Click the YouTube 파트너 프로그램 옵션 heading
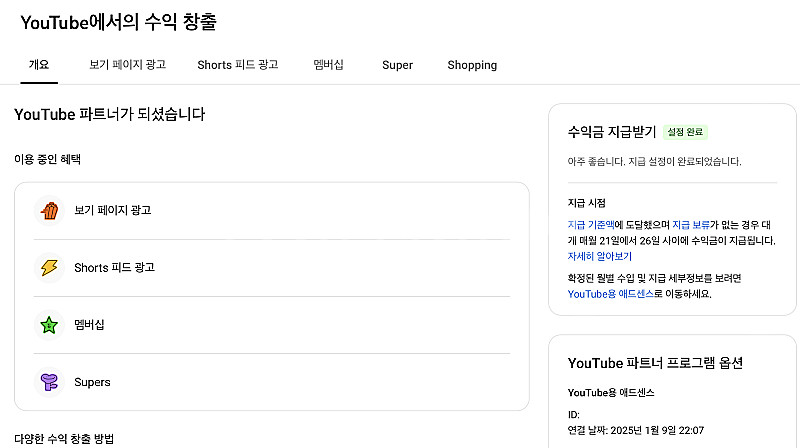 (x=655, y=363)
